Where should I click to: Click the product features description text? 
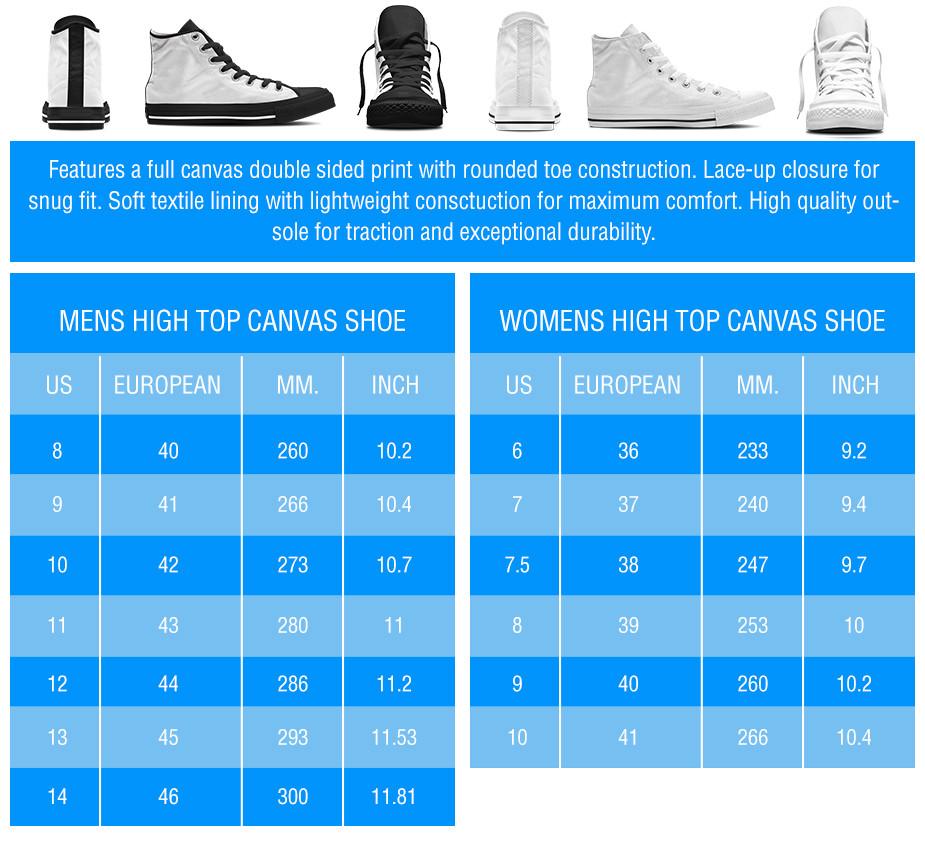[x=462, y=202]
